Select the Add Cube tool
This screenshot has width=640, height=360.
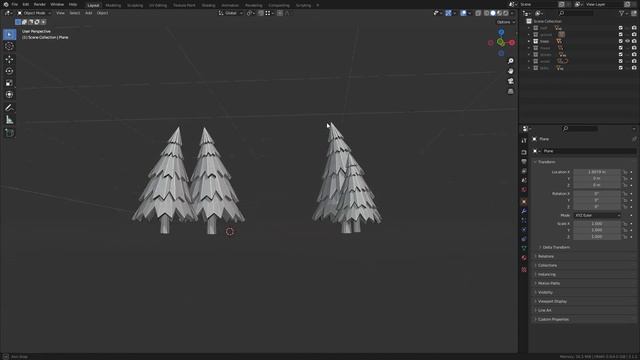point(9,133)
